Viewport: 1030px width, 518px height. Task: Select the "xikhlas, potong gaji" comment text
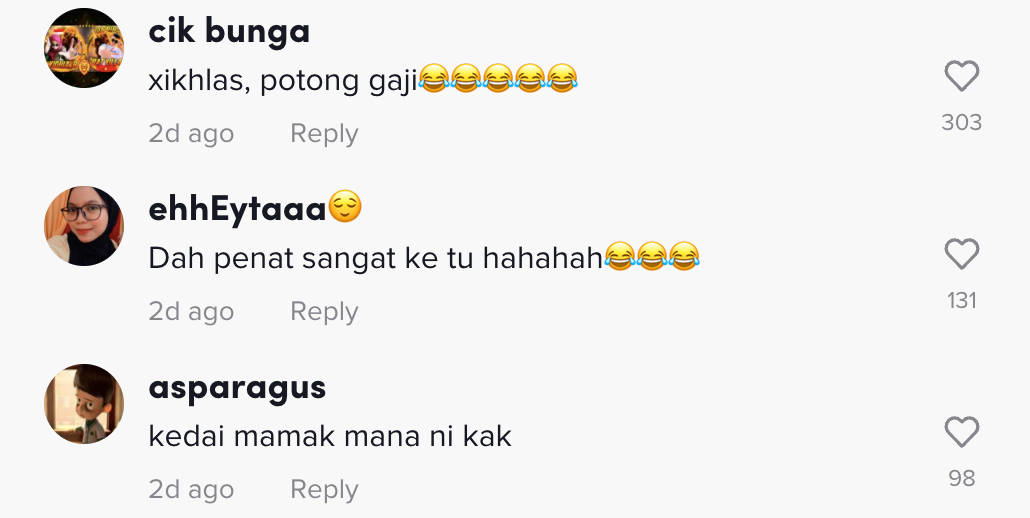[282, 81]
